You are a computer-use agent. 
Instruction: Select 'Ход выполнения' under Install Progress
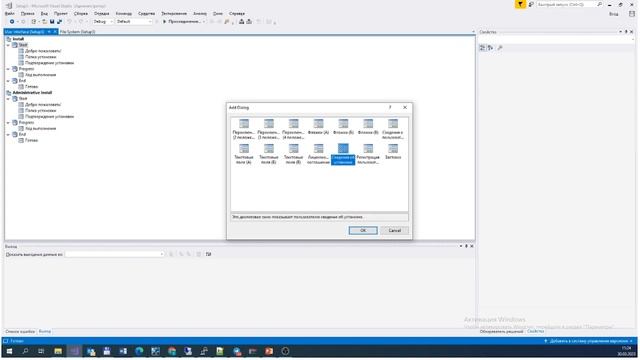(x=40, y=75)
